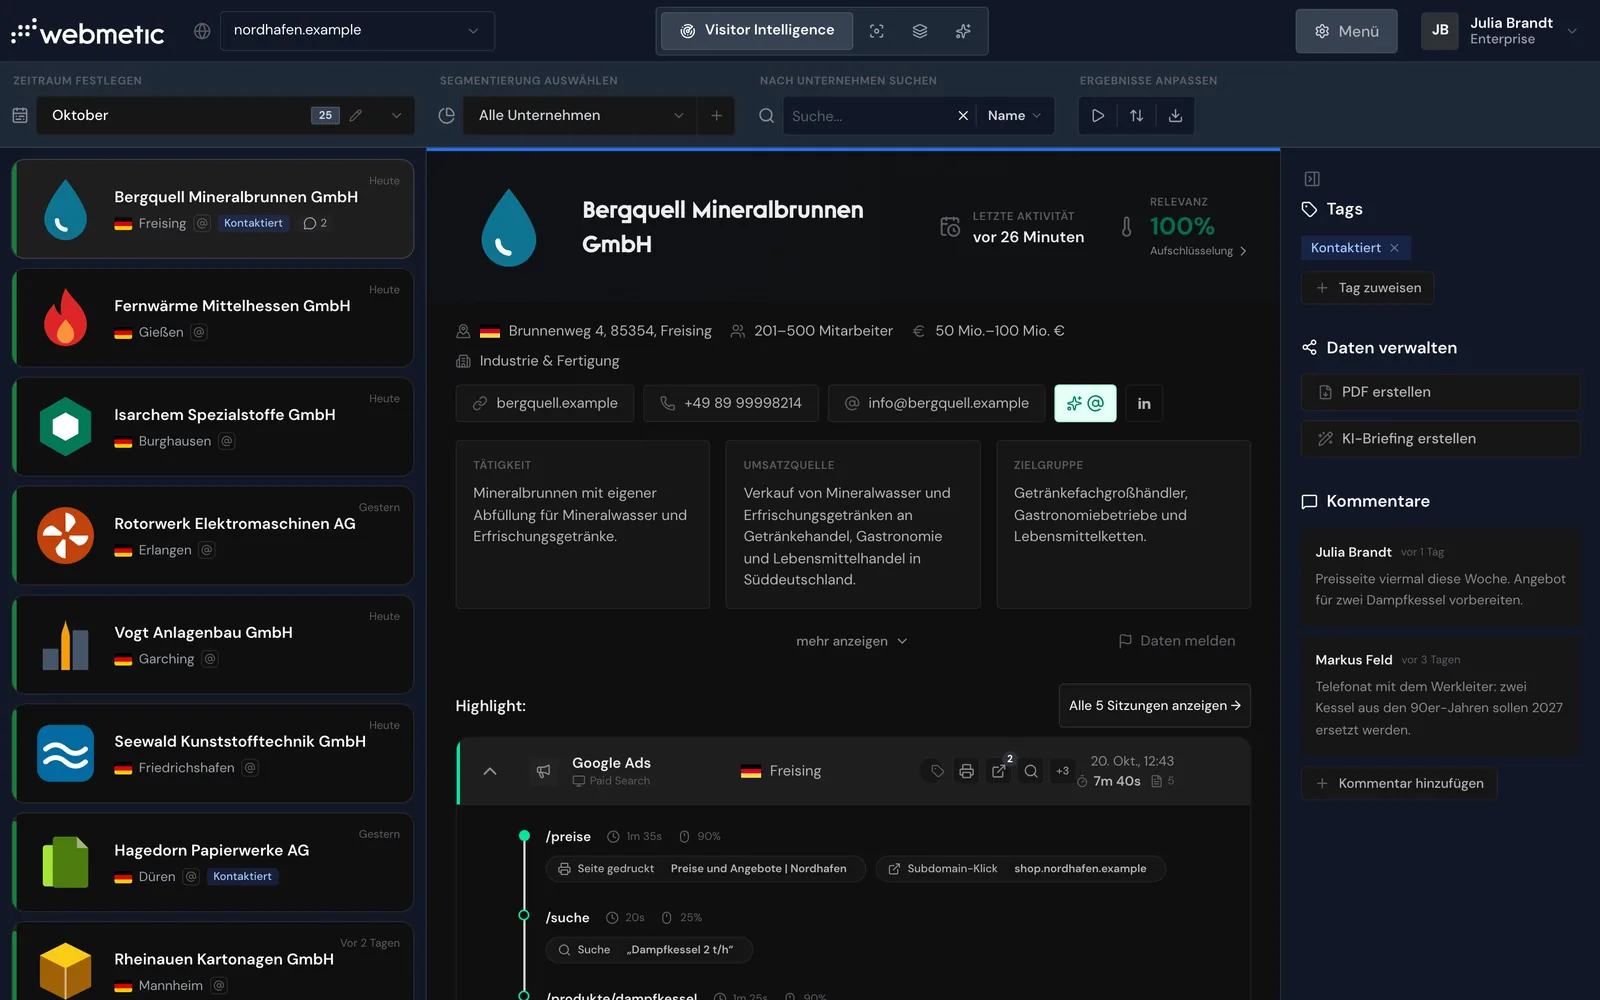Click the stacked layers icon in top toolbar
Image resolution: width=1600 pixels, height=1000 pixels.
pyautogui.click(x=920, y=31)
